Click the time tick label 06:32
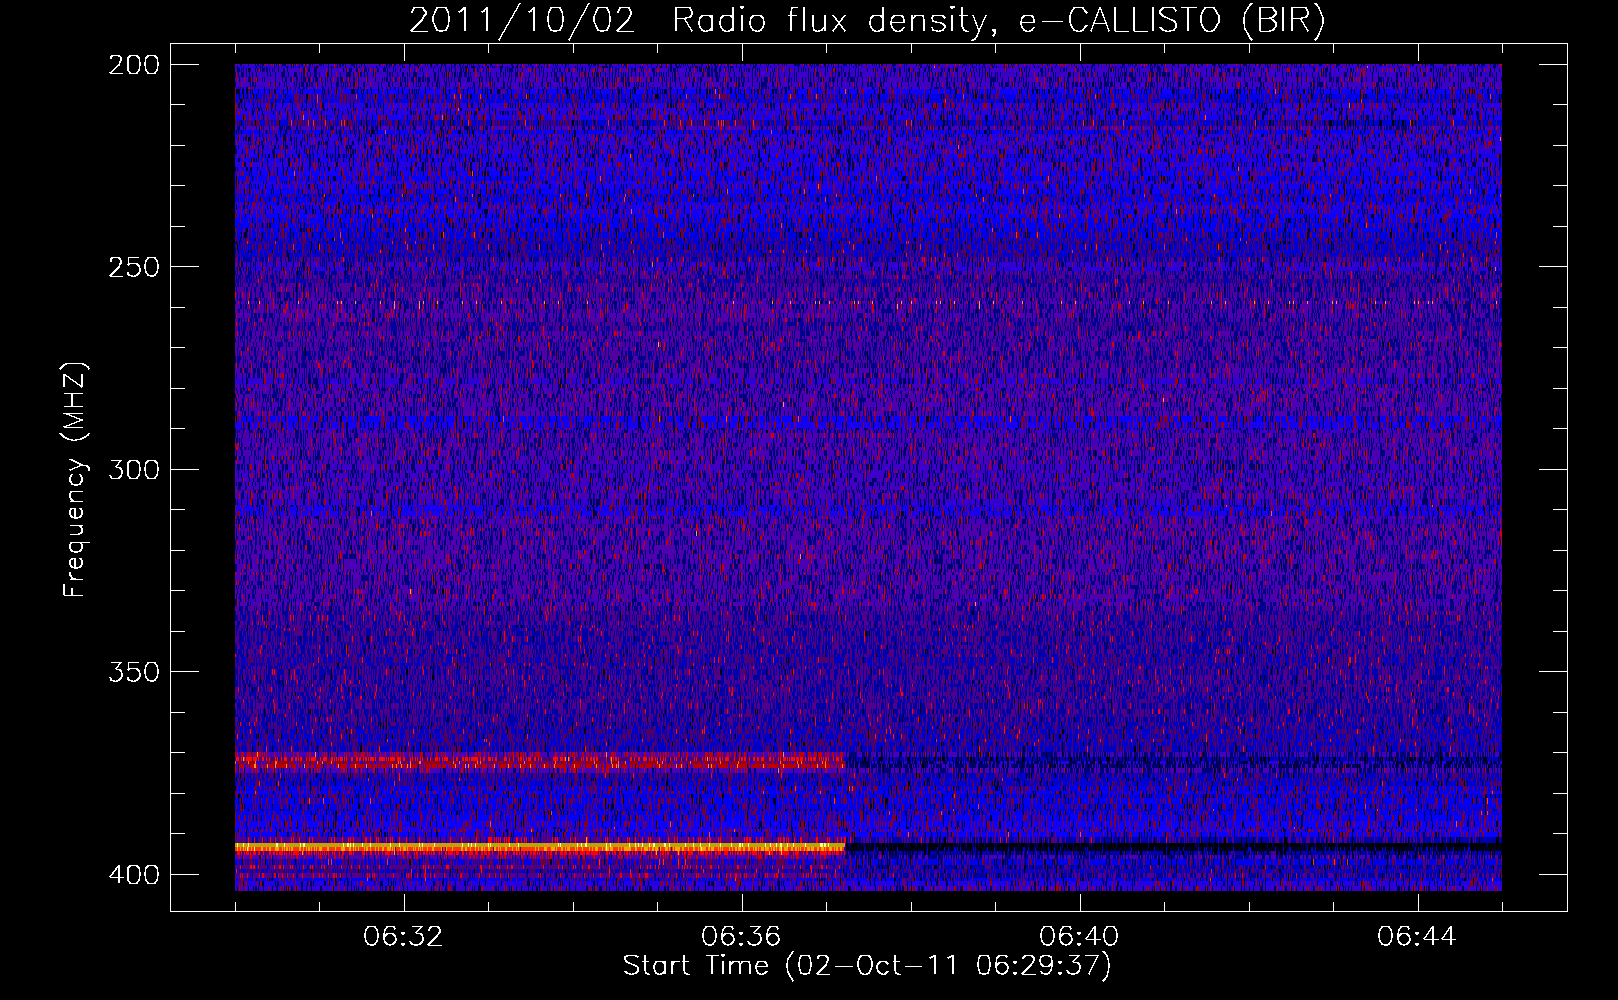1618x1000 pixels. [404, 937]
